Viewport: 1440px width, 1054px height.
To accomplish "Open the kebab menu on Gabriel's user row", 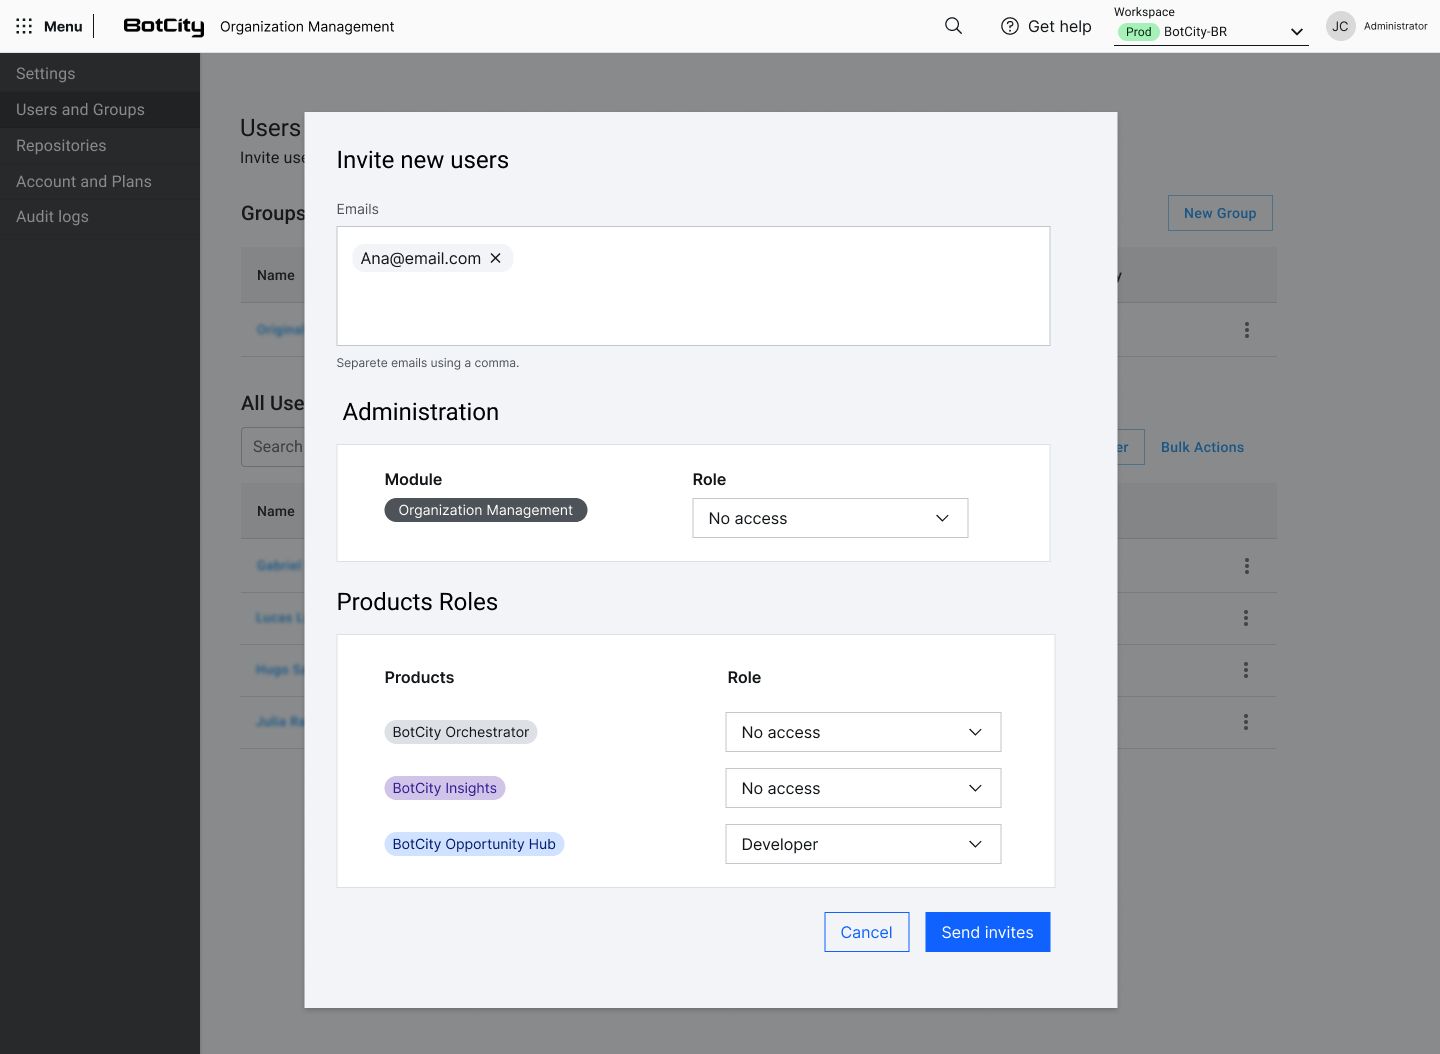I will [1246, 566].
